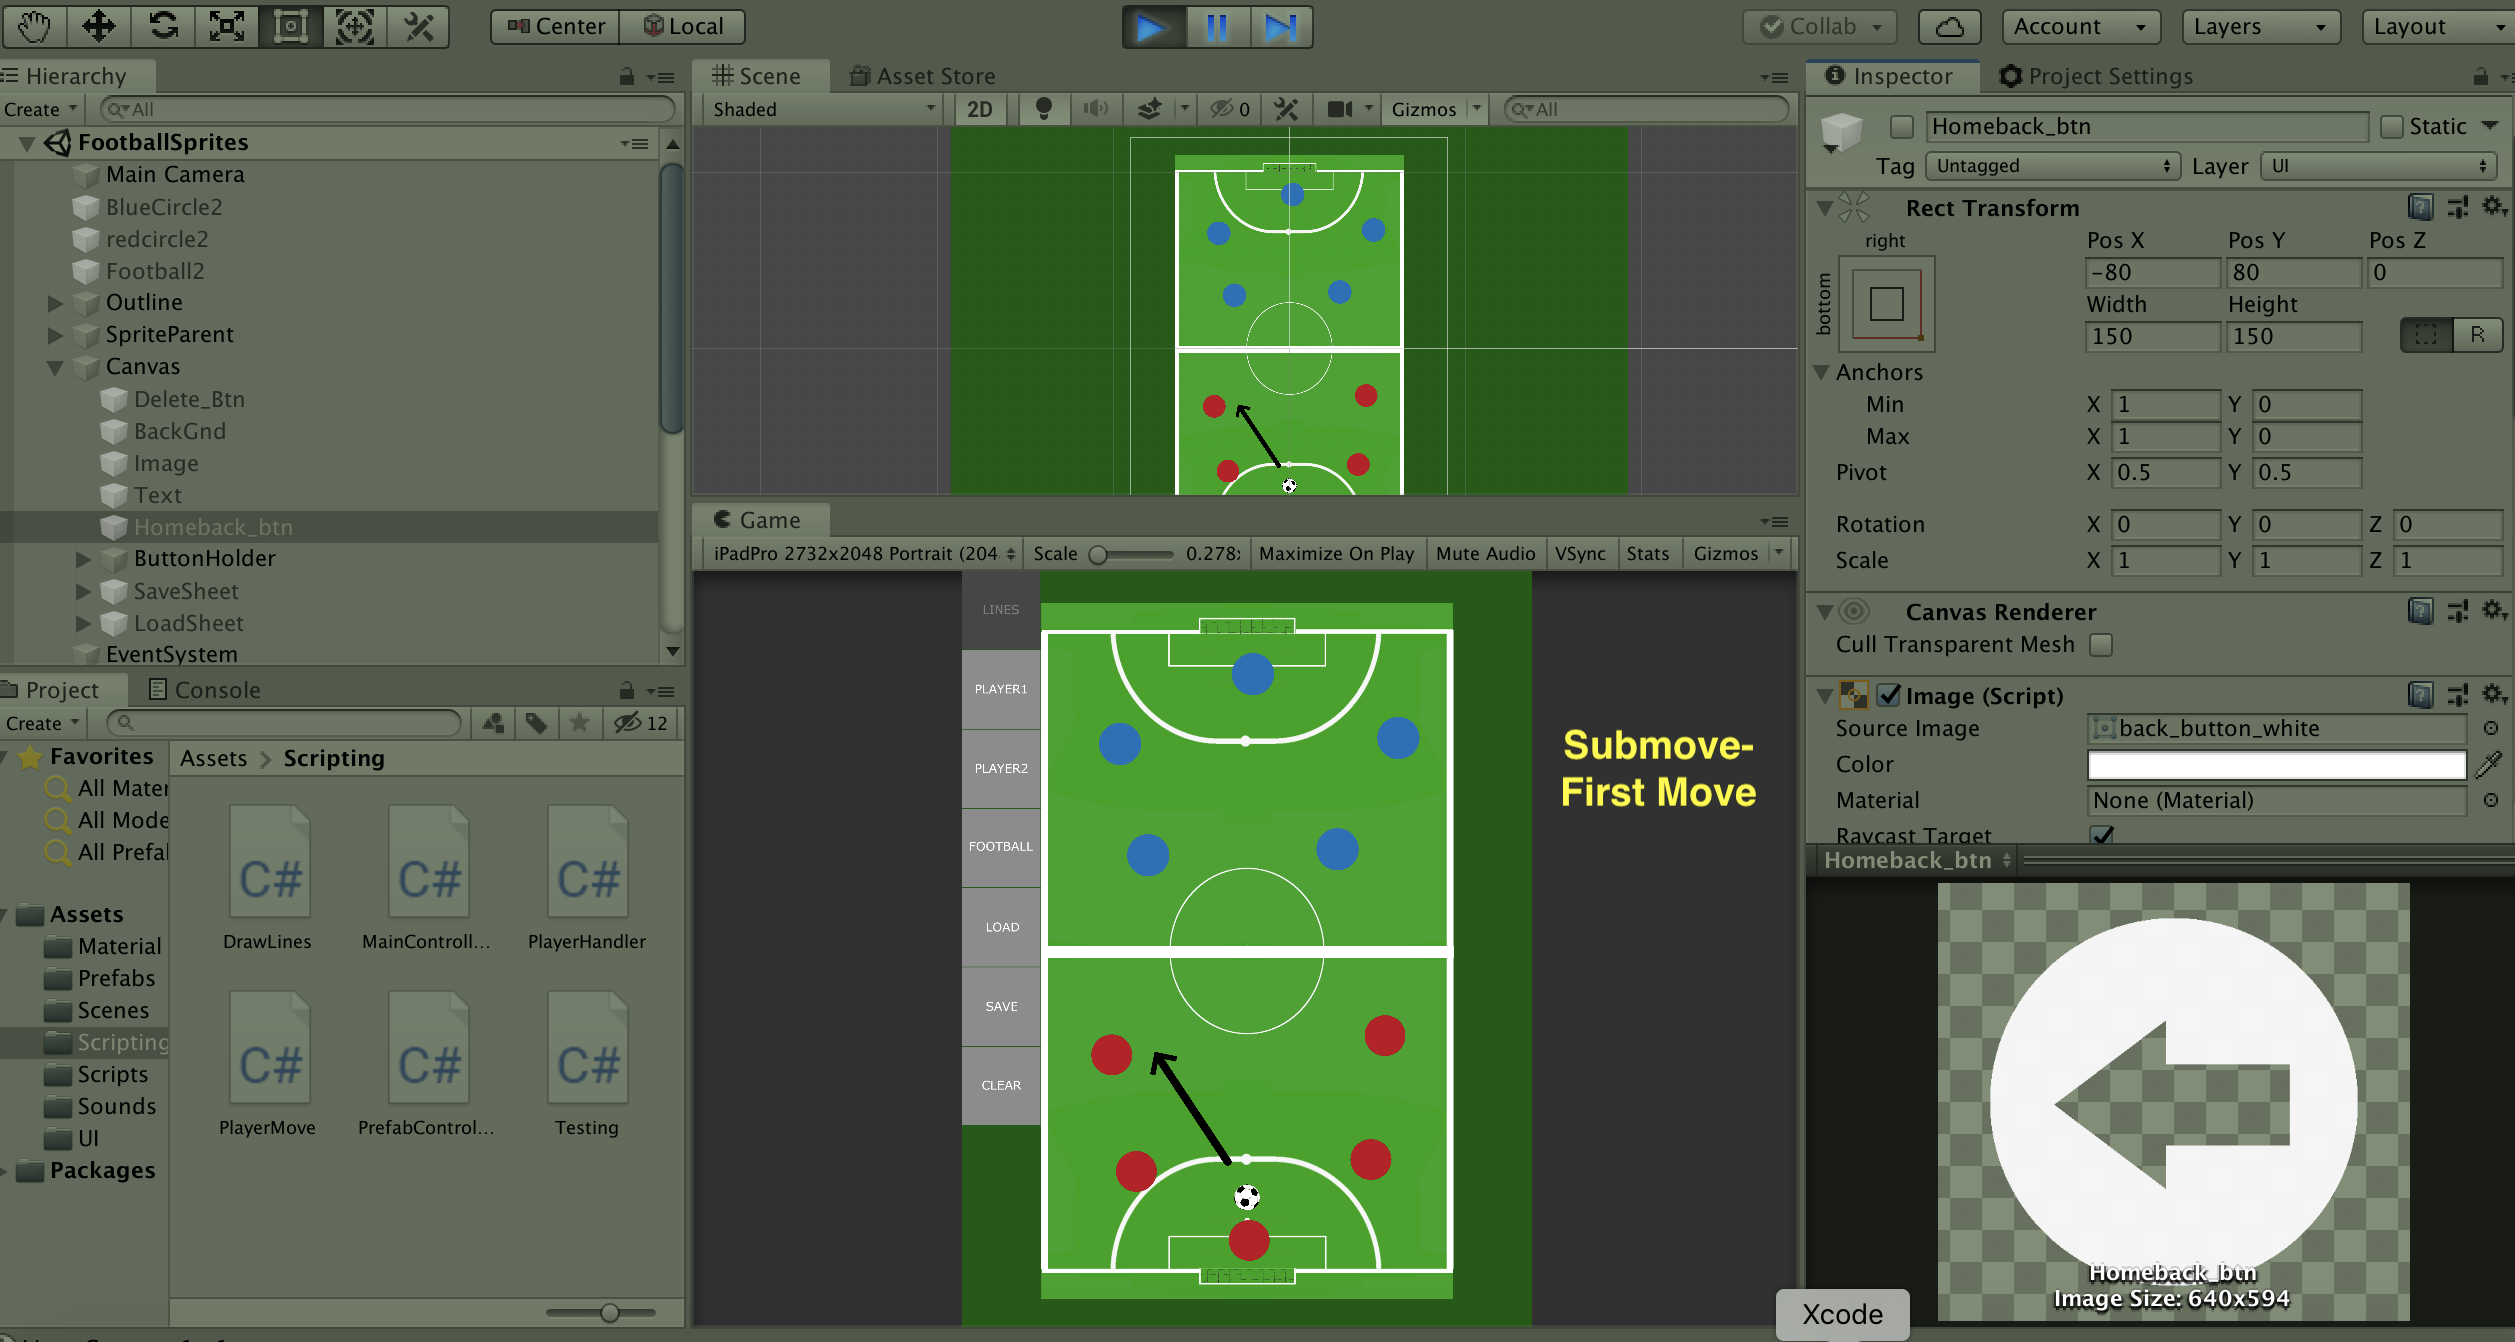Select the Rotate tool

(163, 26)
